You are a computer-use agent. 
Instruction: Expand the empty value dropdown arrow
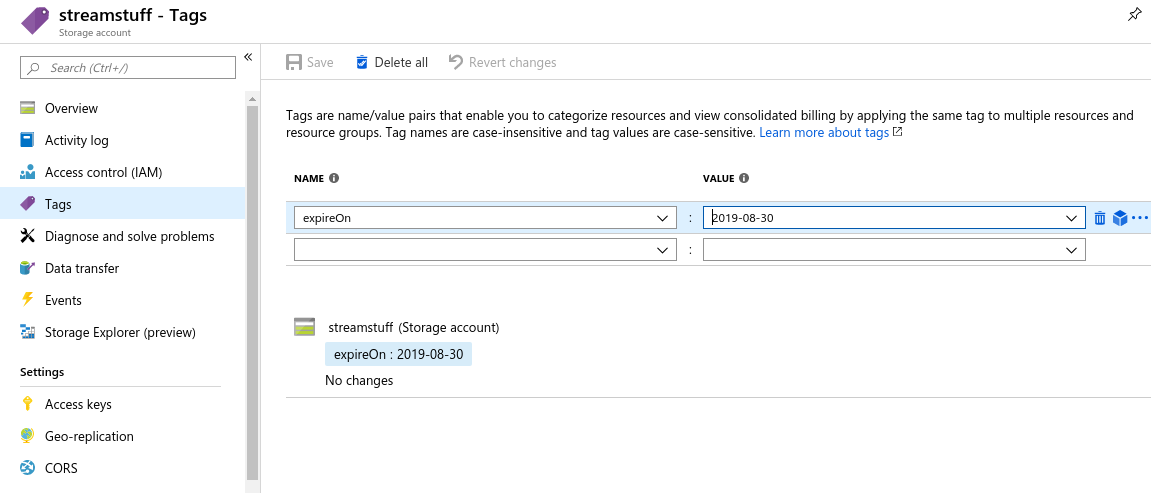pos(1071,250)
